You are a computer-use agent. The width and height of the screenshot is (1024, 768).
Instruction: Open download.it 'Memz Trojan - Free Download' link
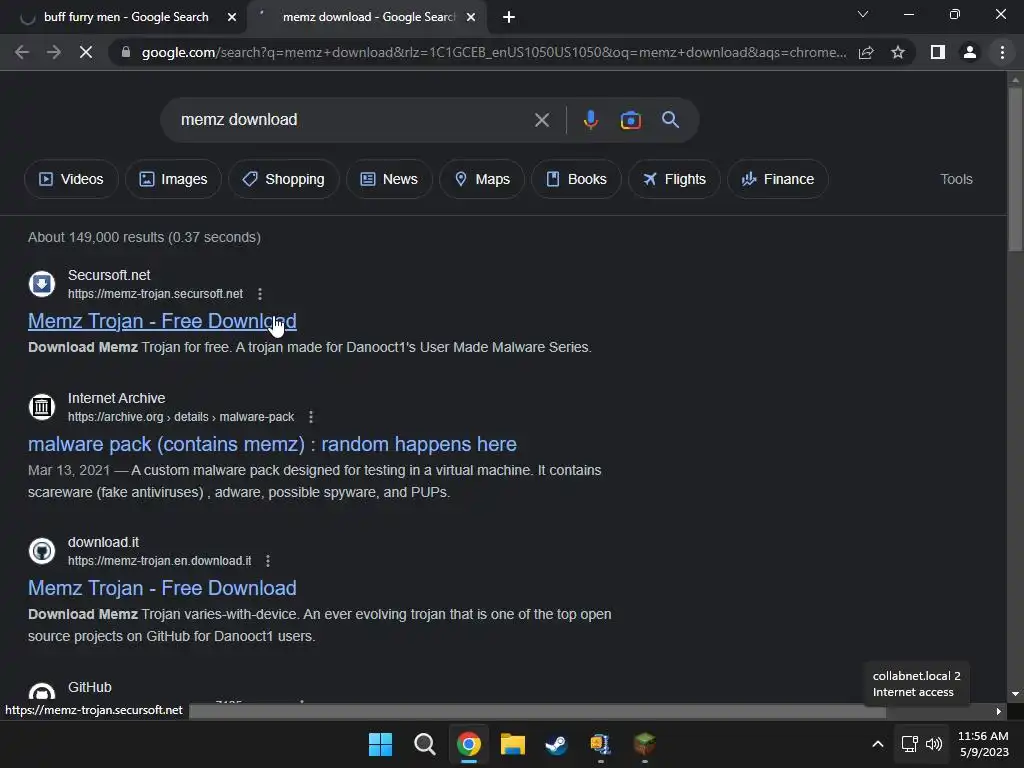point(162,588)
